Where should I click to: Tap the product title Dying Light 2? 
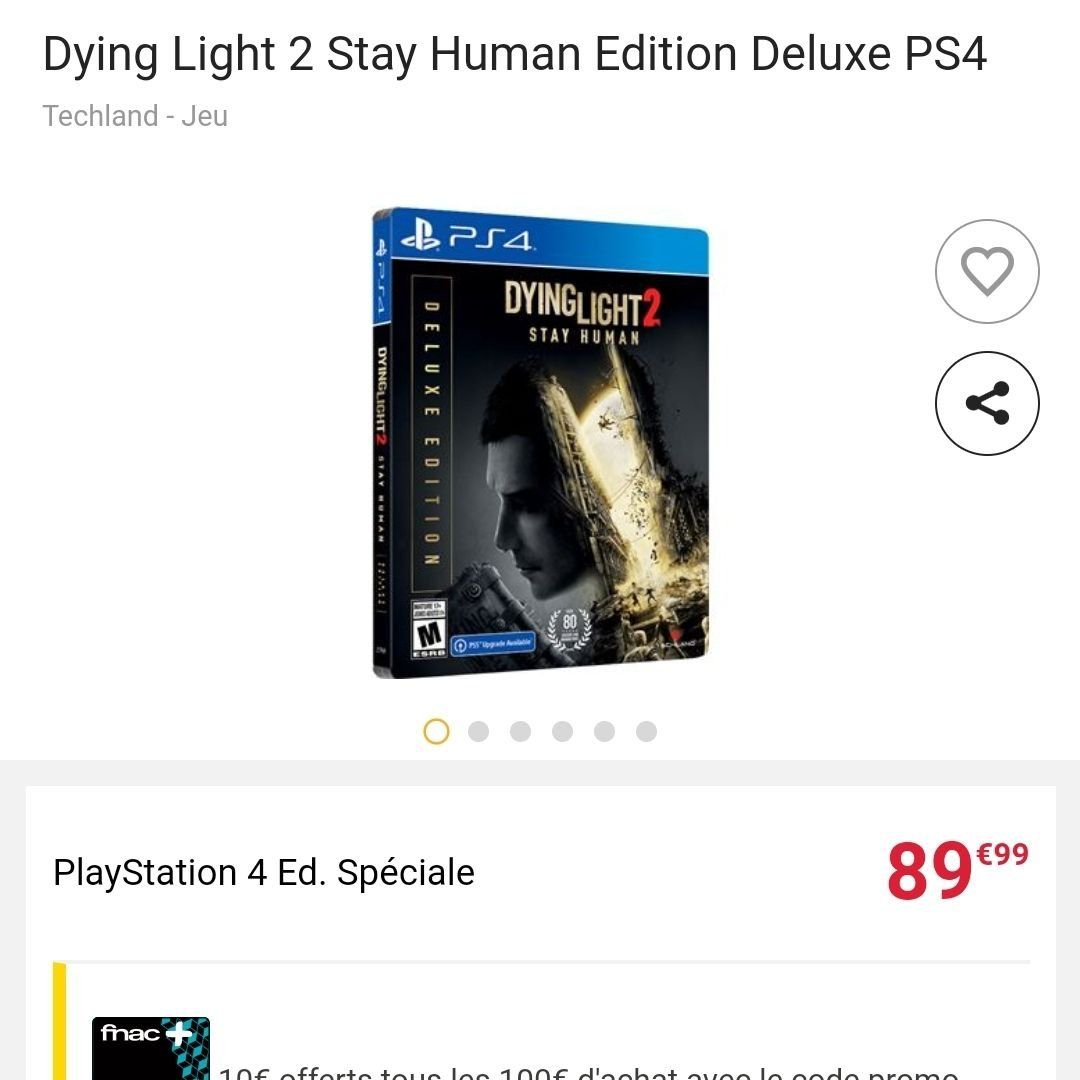(x=515, y=54)
